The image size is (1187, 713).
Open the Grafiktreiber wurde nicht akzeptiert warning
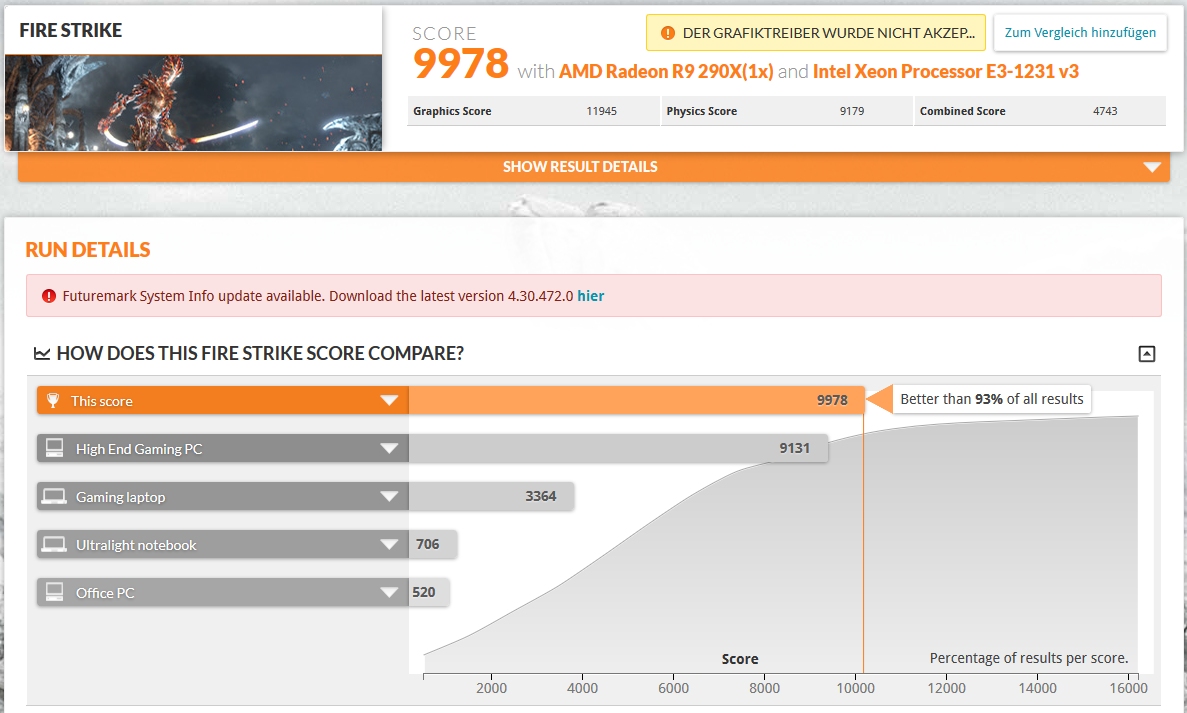(816, 33)
